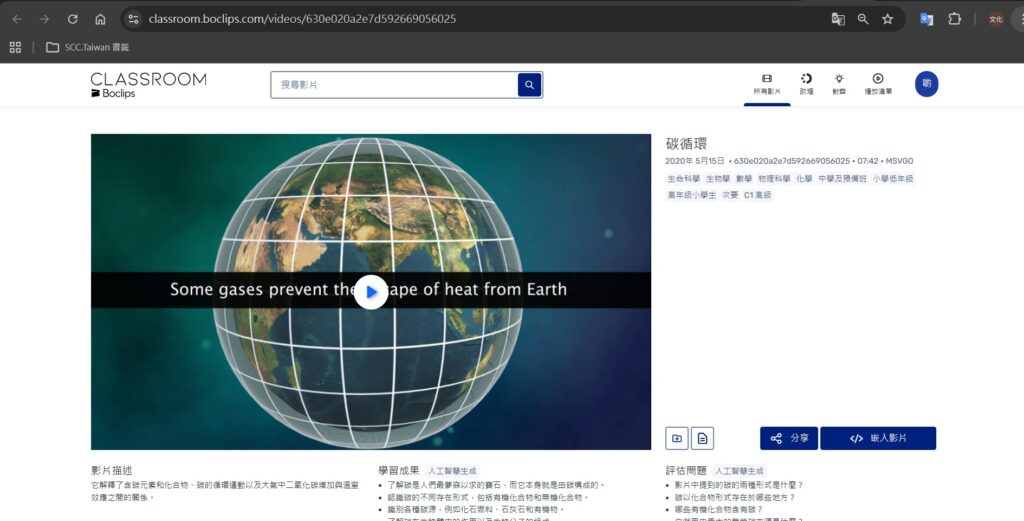Open the 所有影片 tab

pyautogui.click(x=767, y=84)
